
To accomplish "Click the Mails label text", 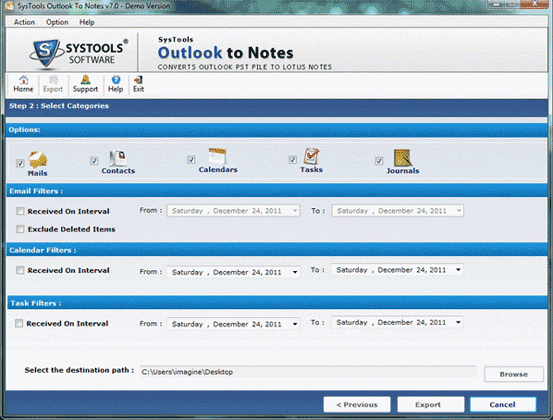I will [x=37, y=173].
